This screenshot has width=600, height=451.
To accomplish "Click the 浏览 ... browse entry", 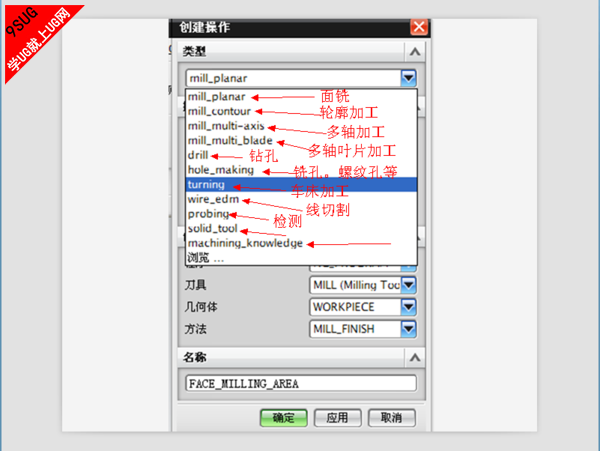I will pos(301,257).
